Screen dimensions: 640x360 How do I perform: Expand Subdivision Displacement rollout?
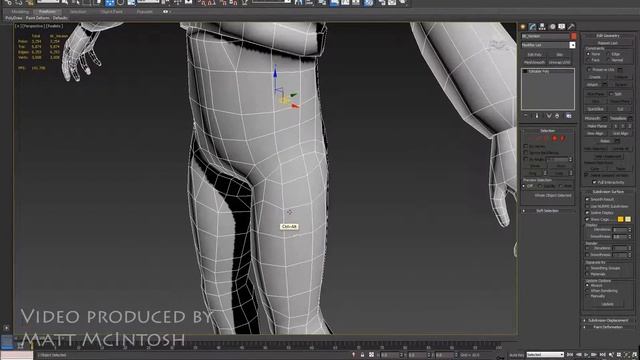(x=608, y=320)
